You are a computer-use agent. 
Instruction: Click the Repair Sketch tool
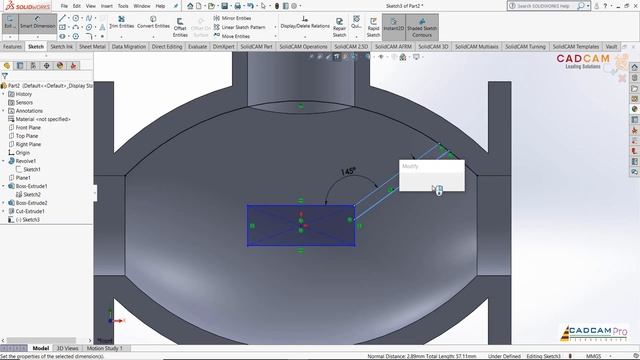coord(339,27)
